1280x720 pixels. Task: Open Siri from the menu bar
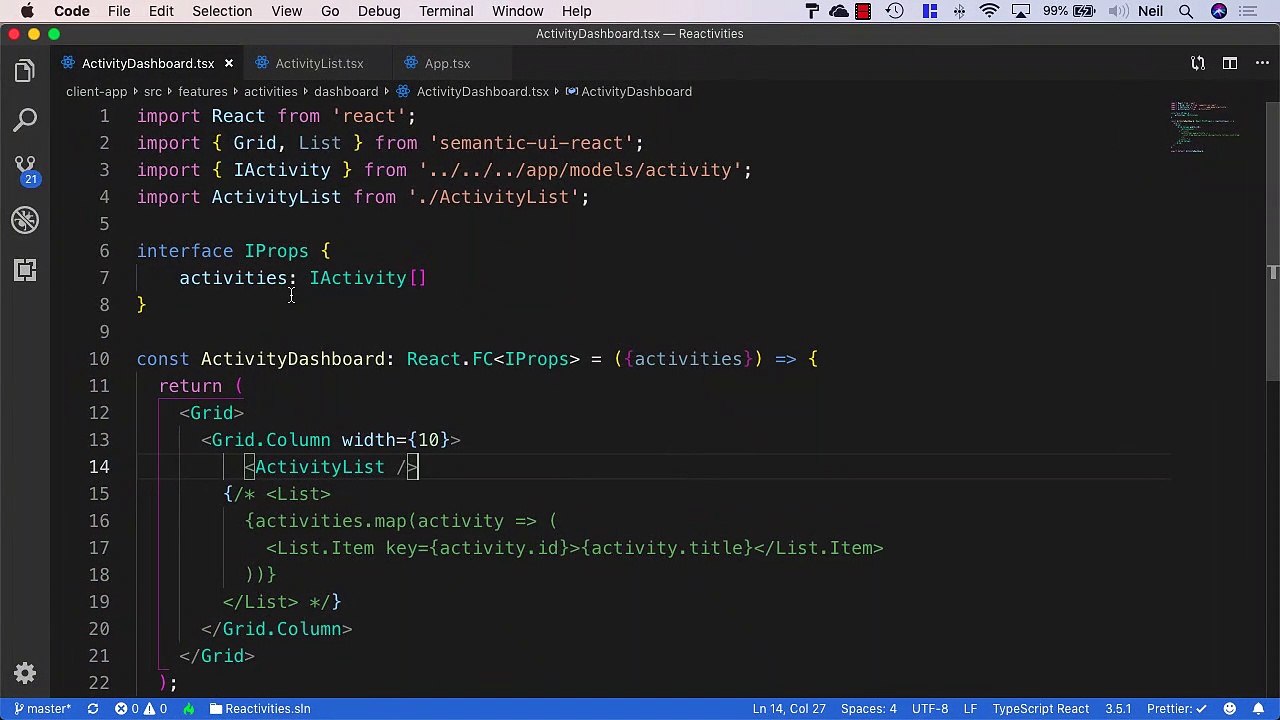pos(1219,11)
